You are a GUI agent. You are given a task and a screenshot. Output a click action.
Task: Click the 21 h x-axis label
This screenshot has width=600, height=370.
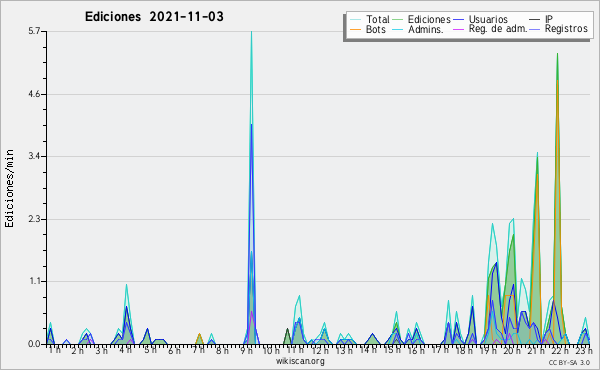(x=536, y=350)
